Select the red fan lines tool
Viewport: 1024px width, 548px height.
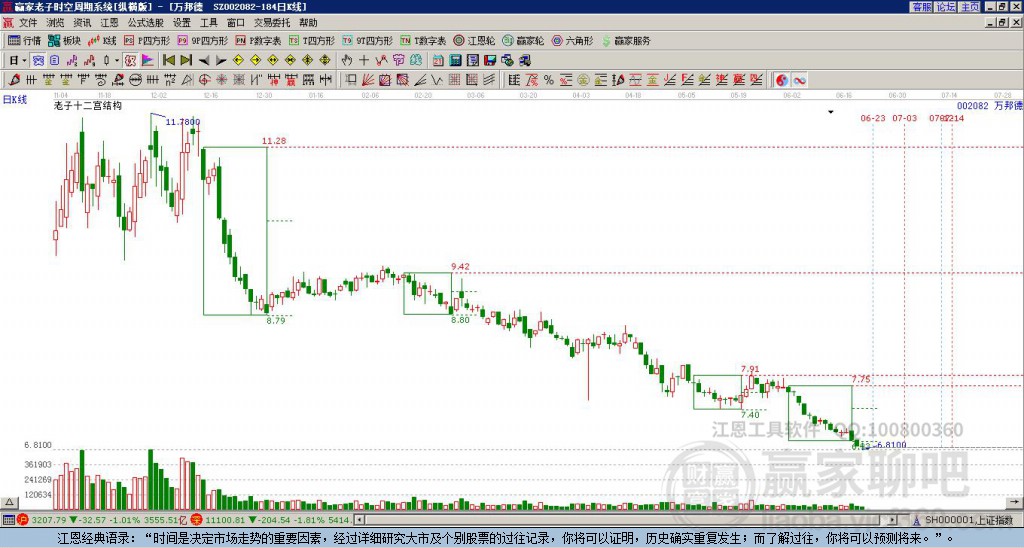click(x=368, y=80)
